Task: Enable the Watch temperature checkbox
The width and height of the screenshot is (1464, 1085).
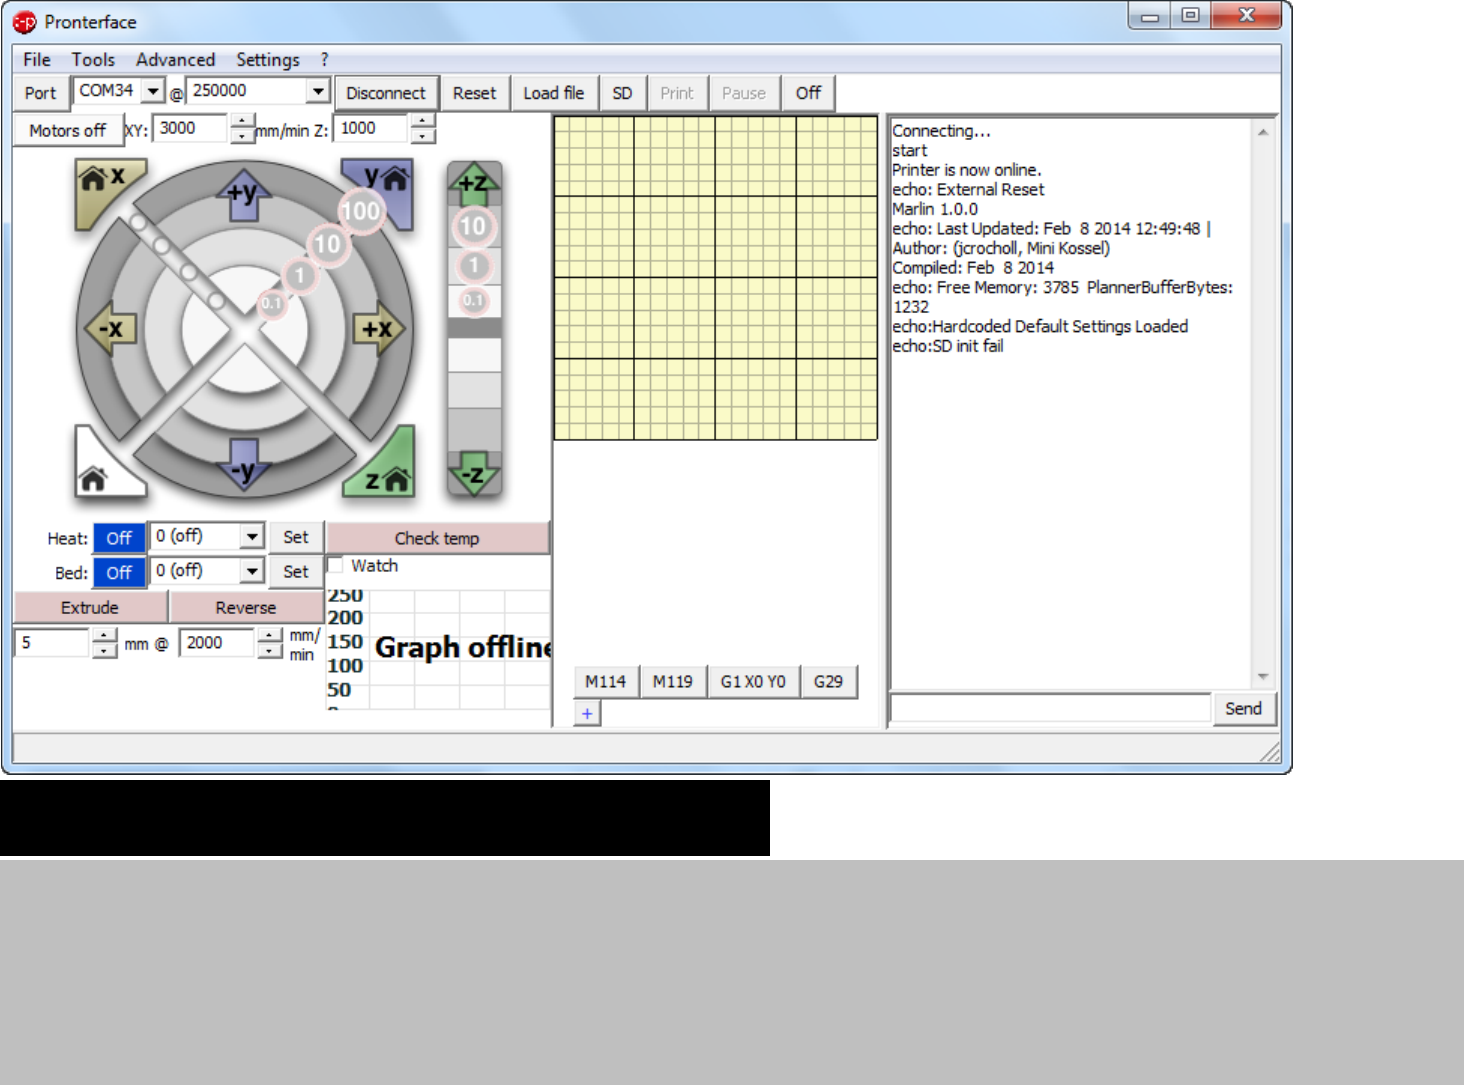Action: tap(336, 566)
